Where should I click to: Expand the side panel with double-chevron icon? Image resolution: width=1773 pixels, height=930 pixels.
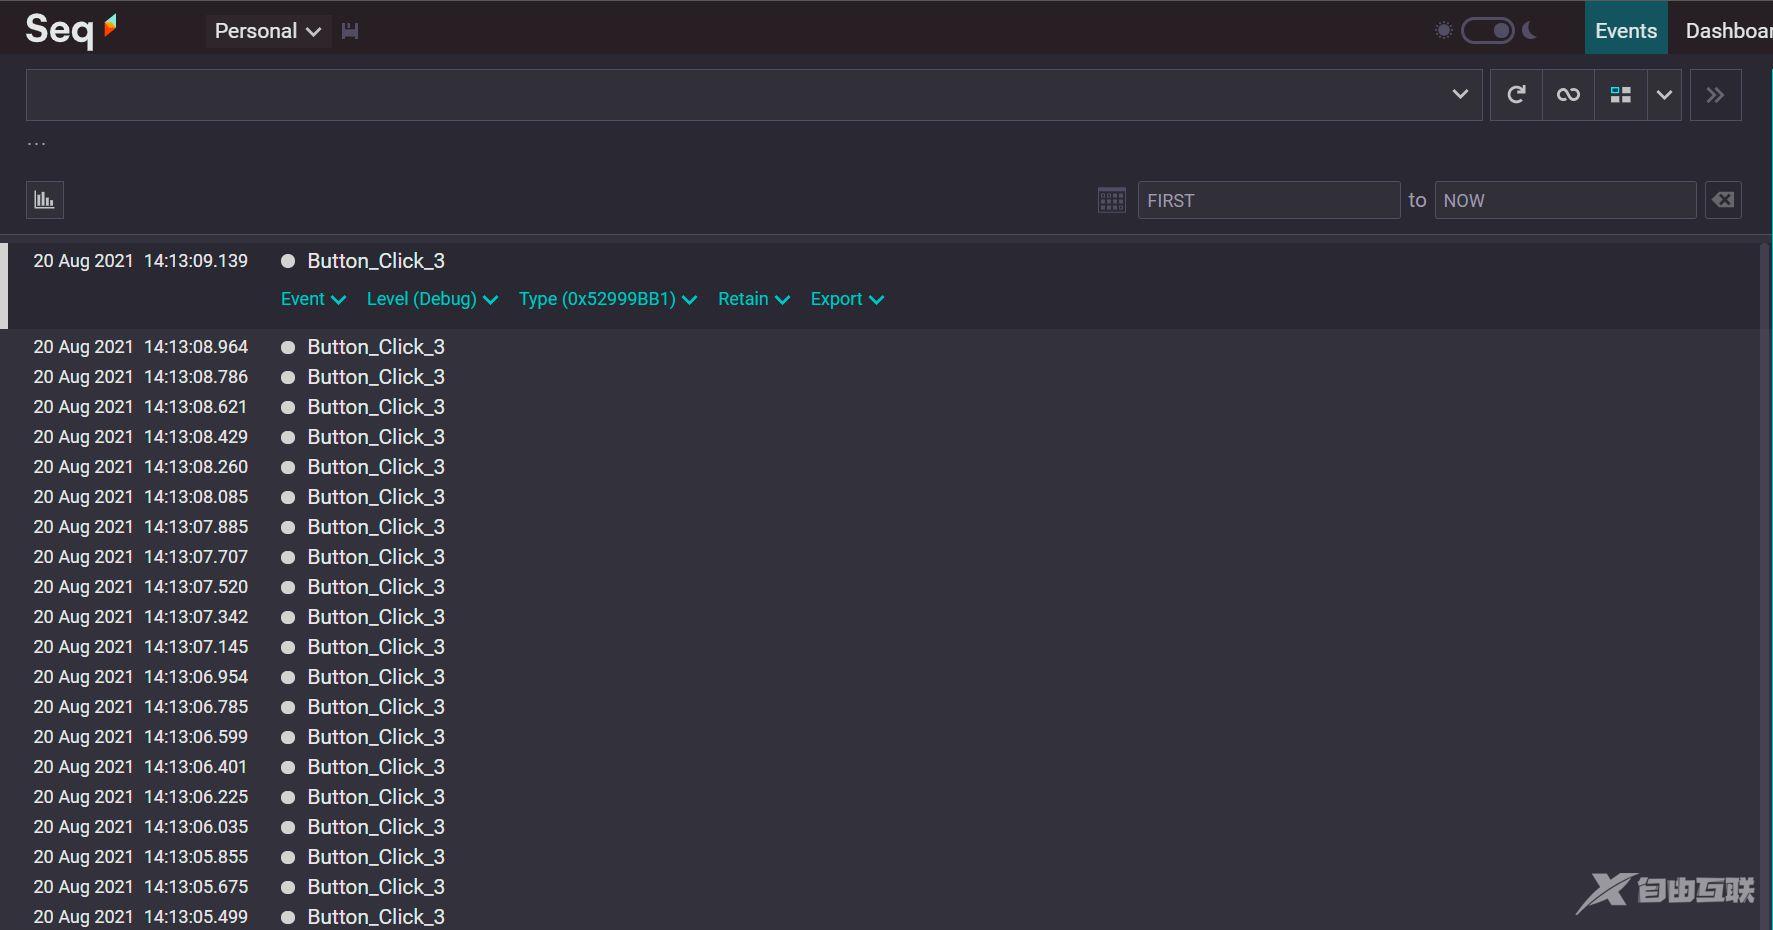point(1715,95)
